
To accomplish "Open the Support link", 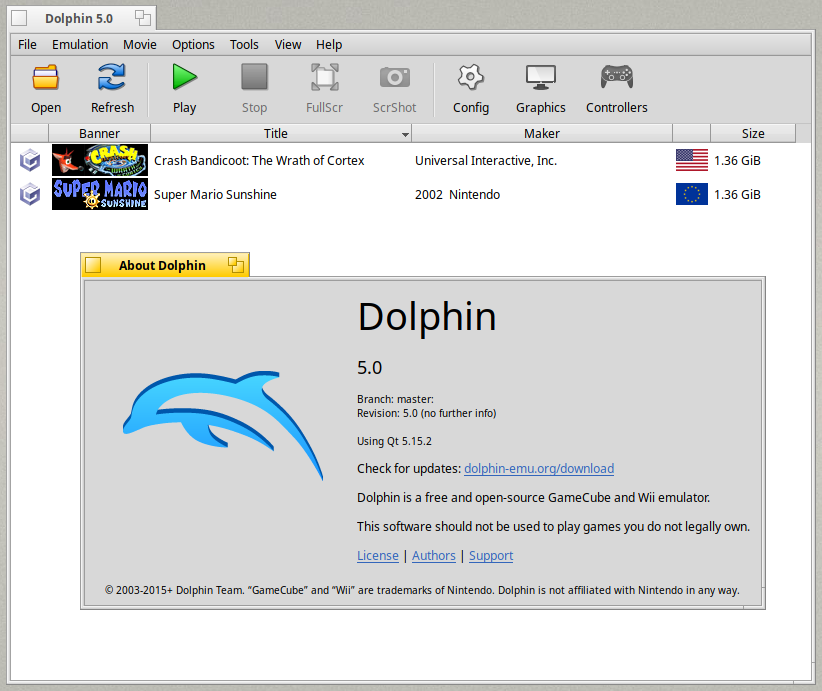I will tap(491, 556).
